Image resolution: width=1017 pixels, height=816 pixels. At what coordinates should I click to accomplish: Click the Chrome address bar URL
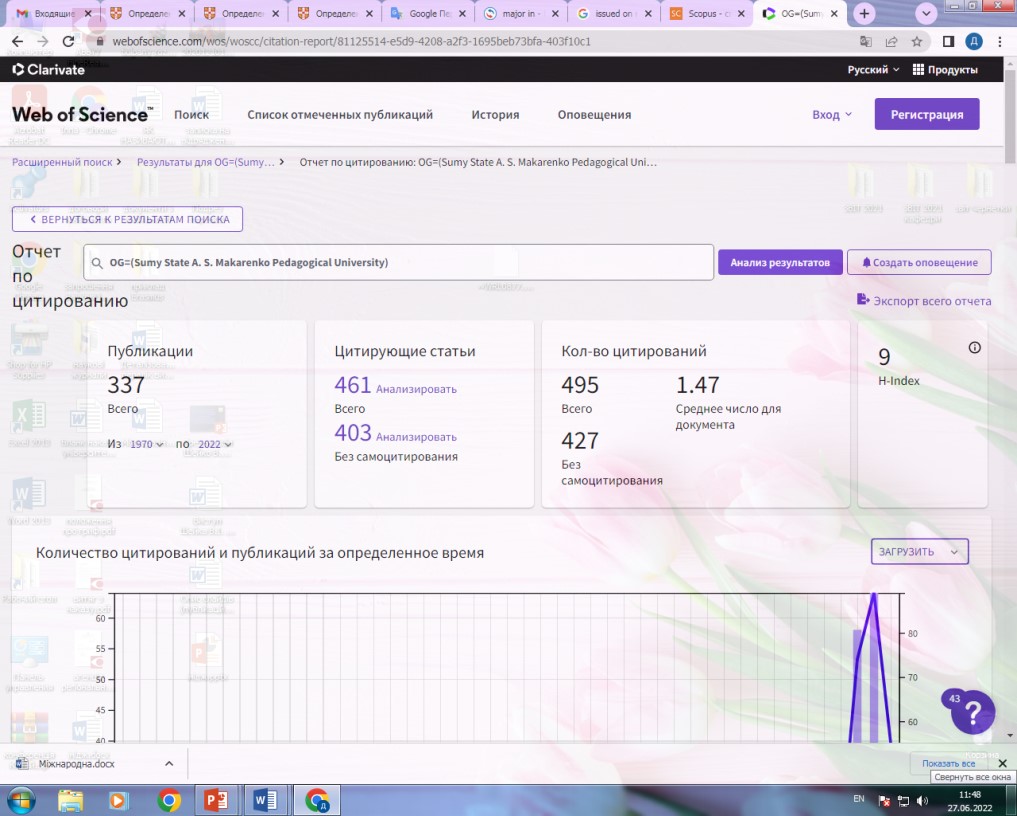point(352,42)
